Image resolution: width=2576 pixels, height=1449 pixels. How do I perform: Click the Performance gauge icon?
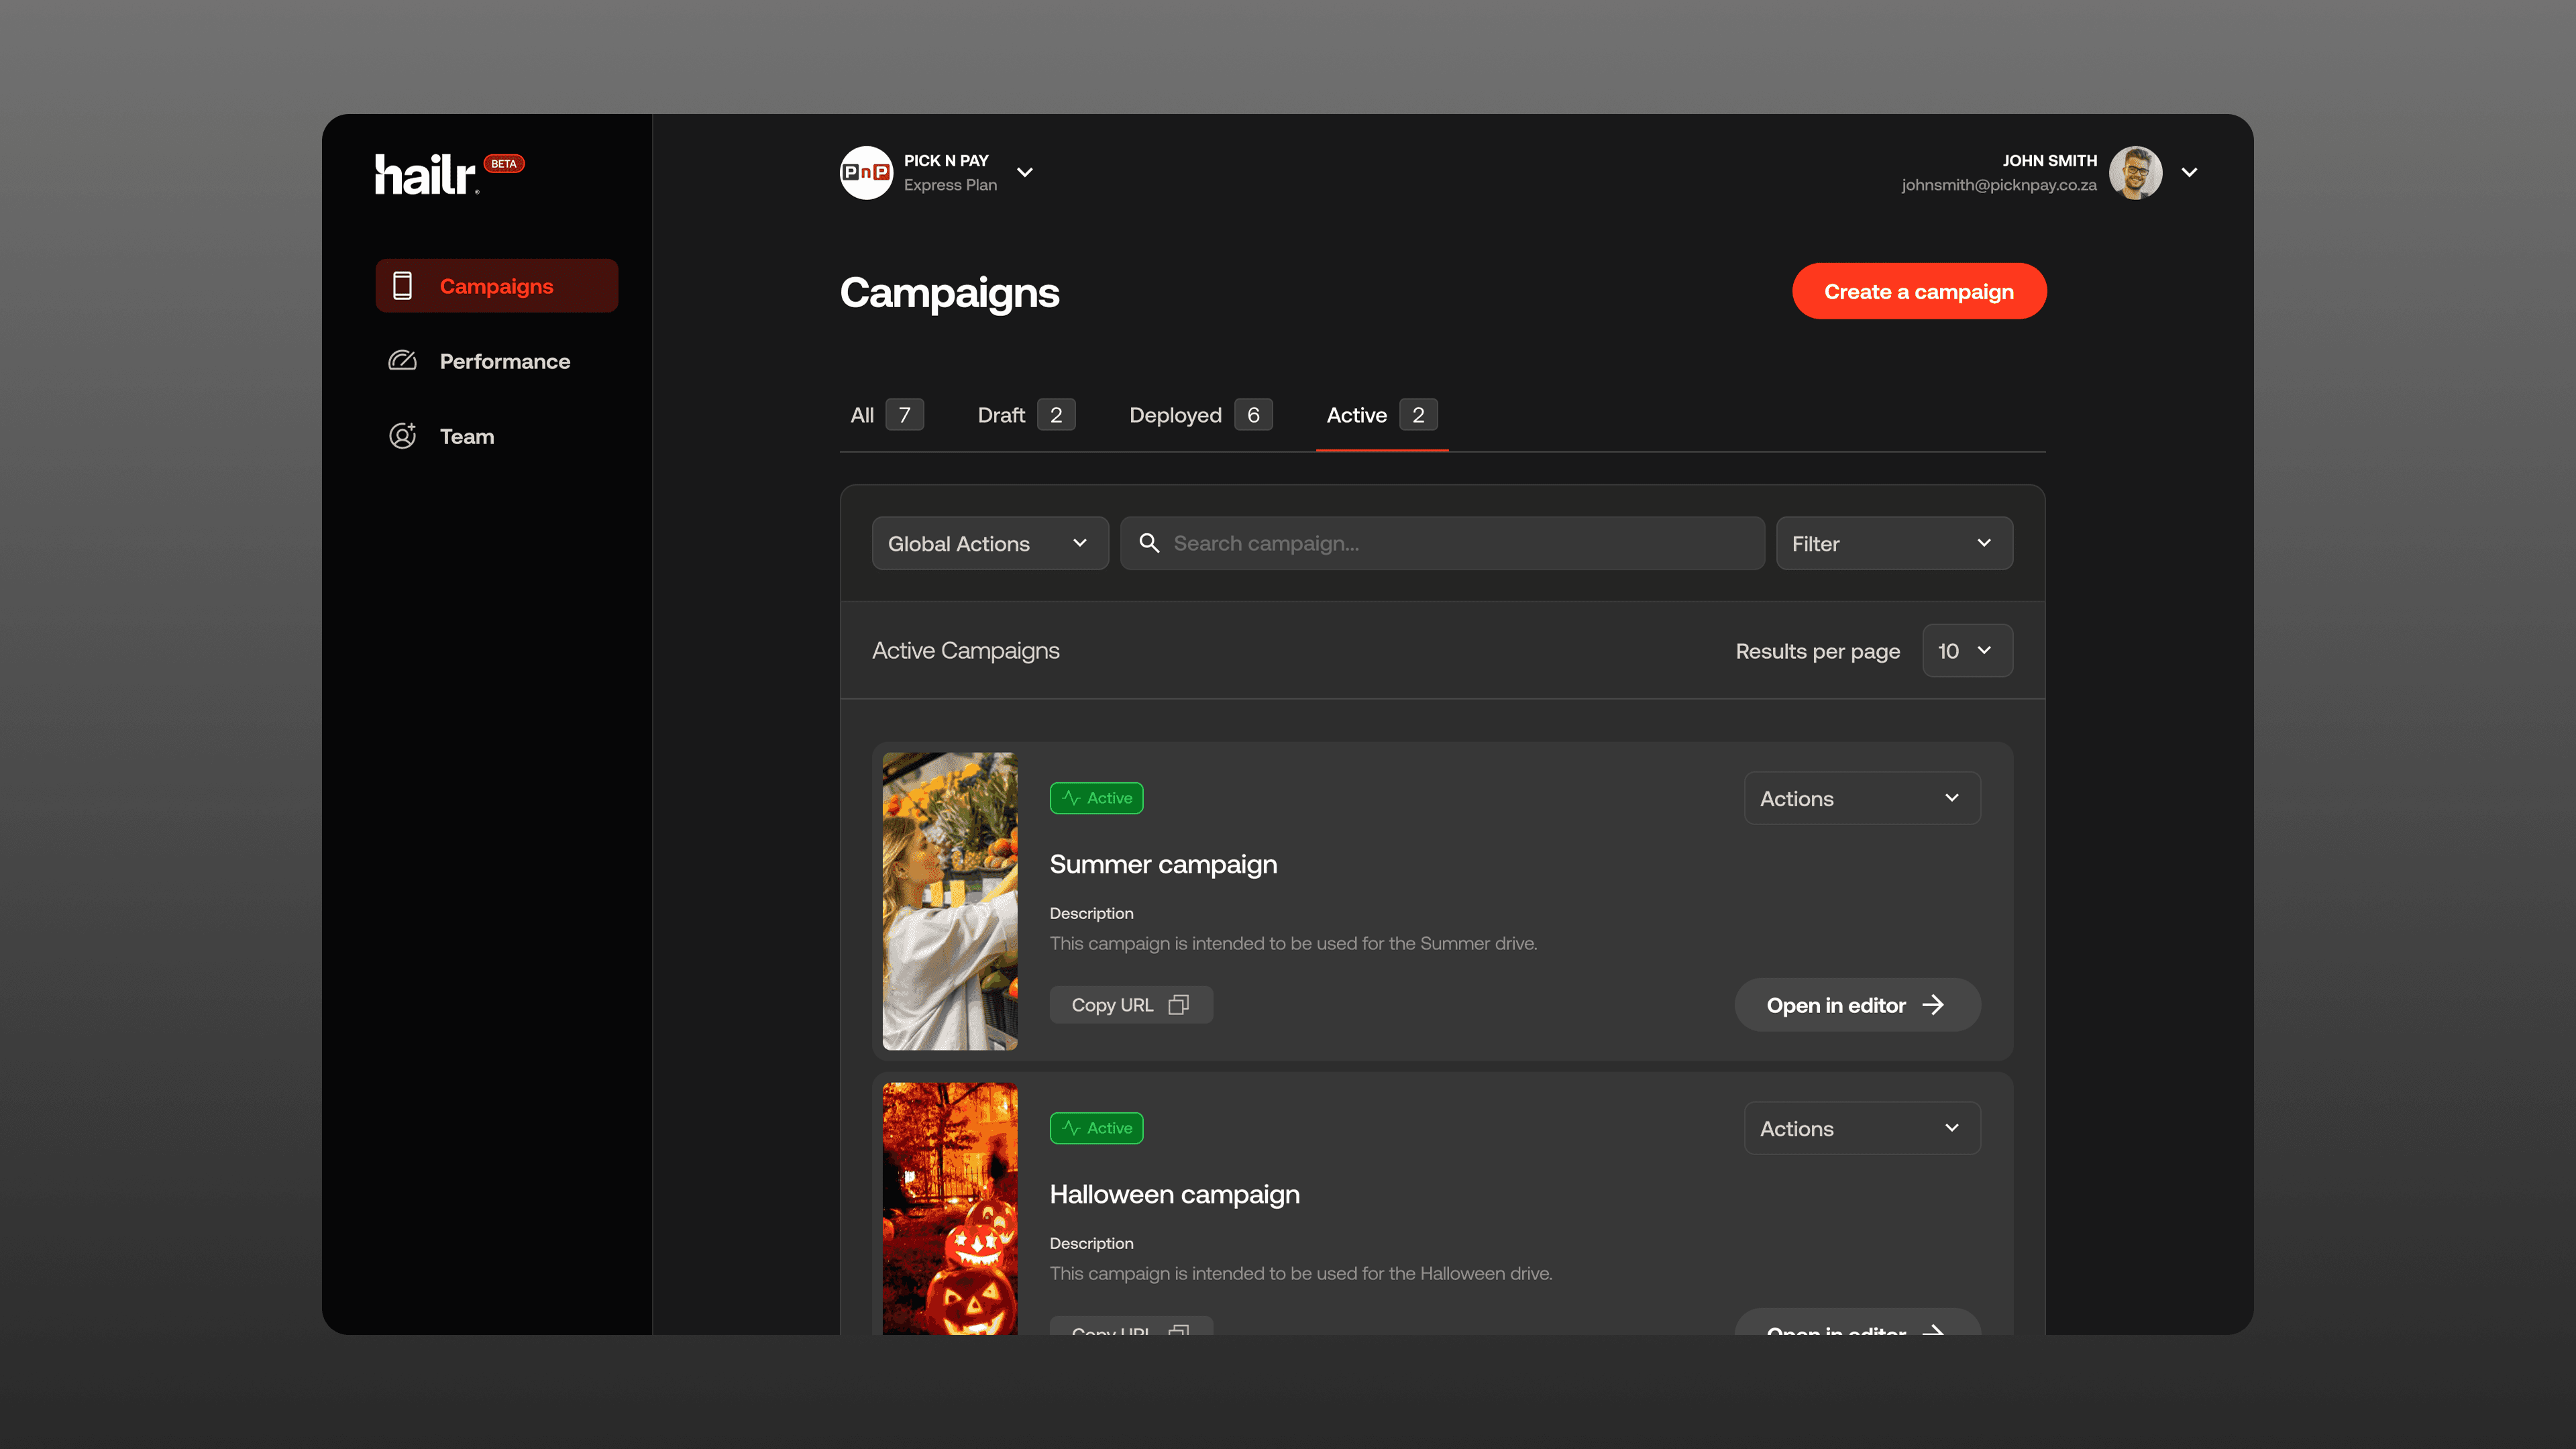click(x=402, y=361)
